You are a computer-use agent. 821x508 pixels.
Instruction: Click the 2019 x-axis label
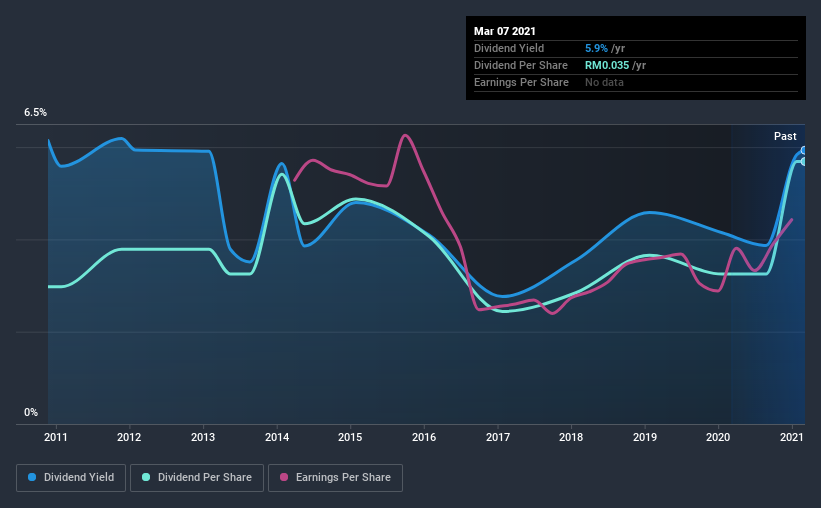coord(645,437)
